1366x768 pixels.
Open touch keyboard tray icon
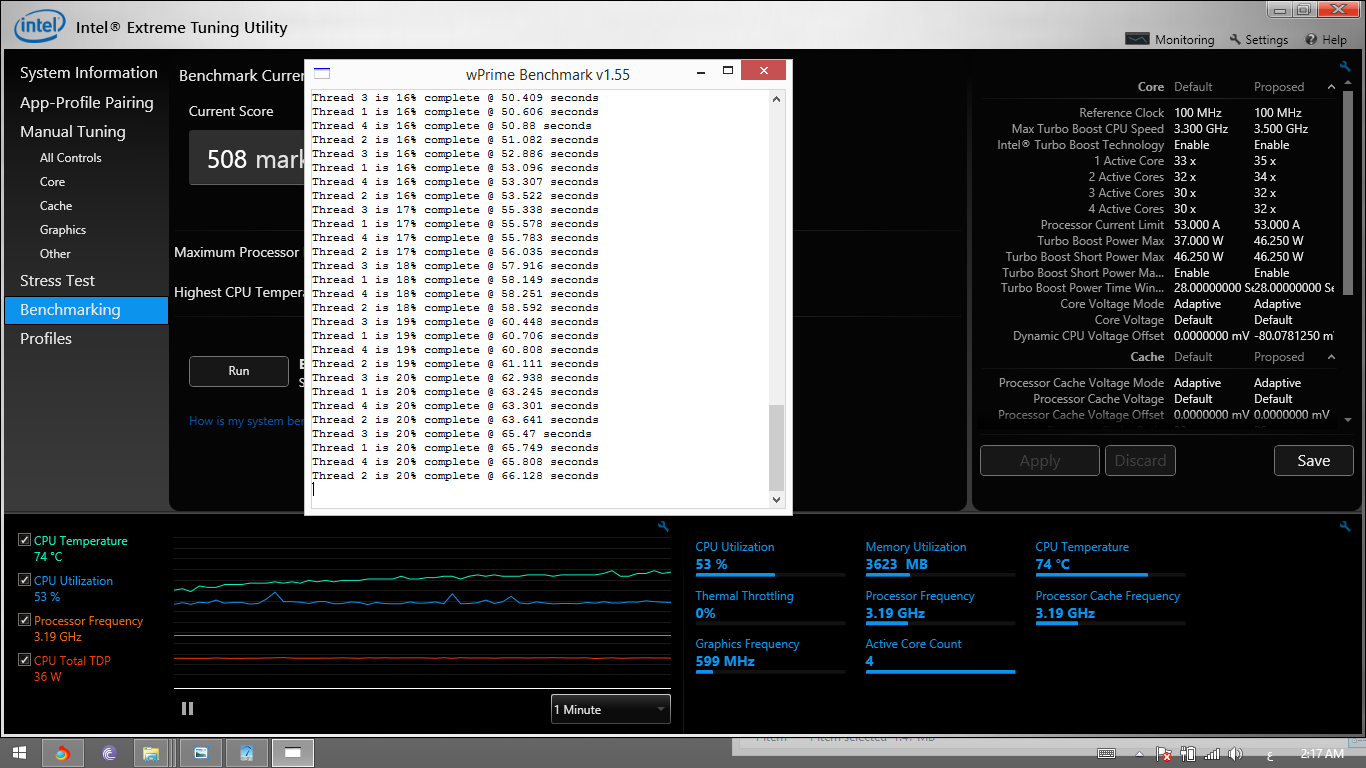coord(1107,753)
